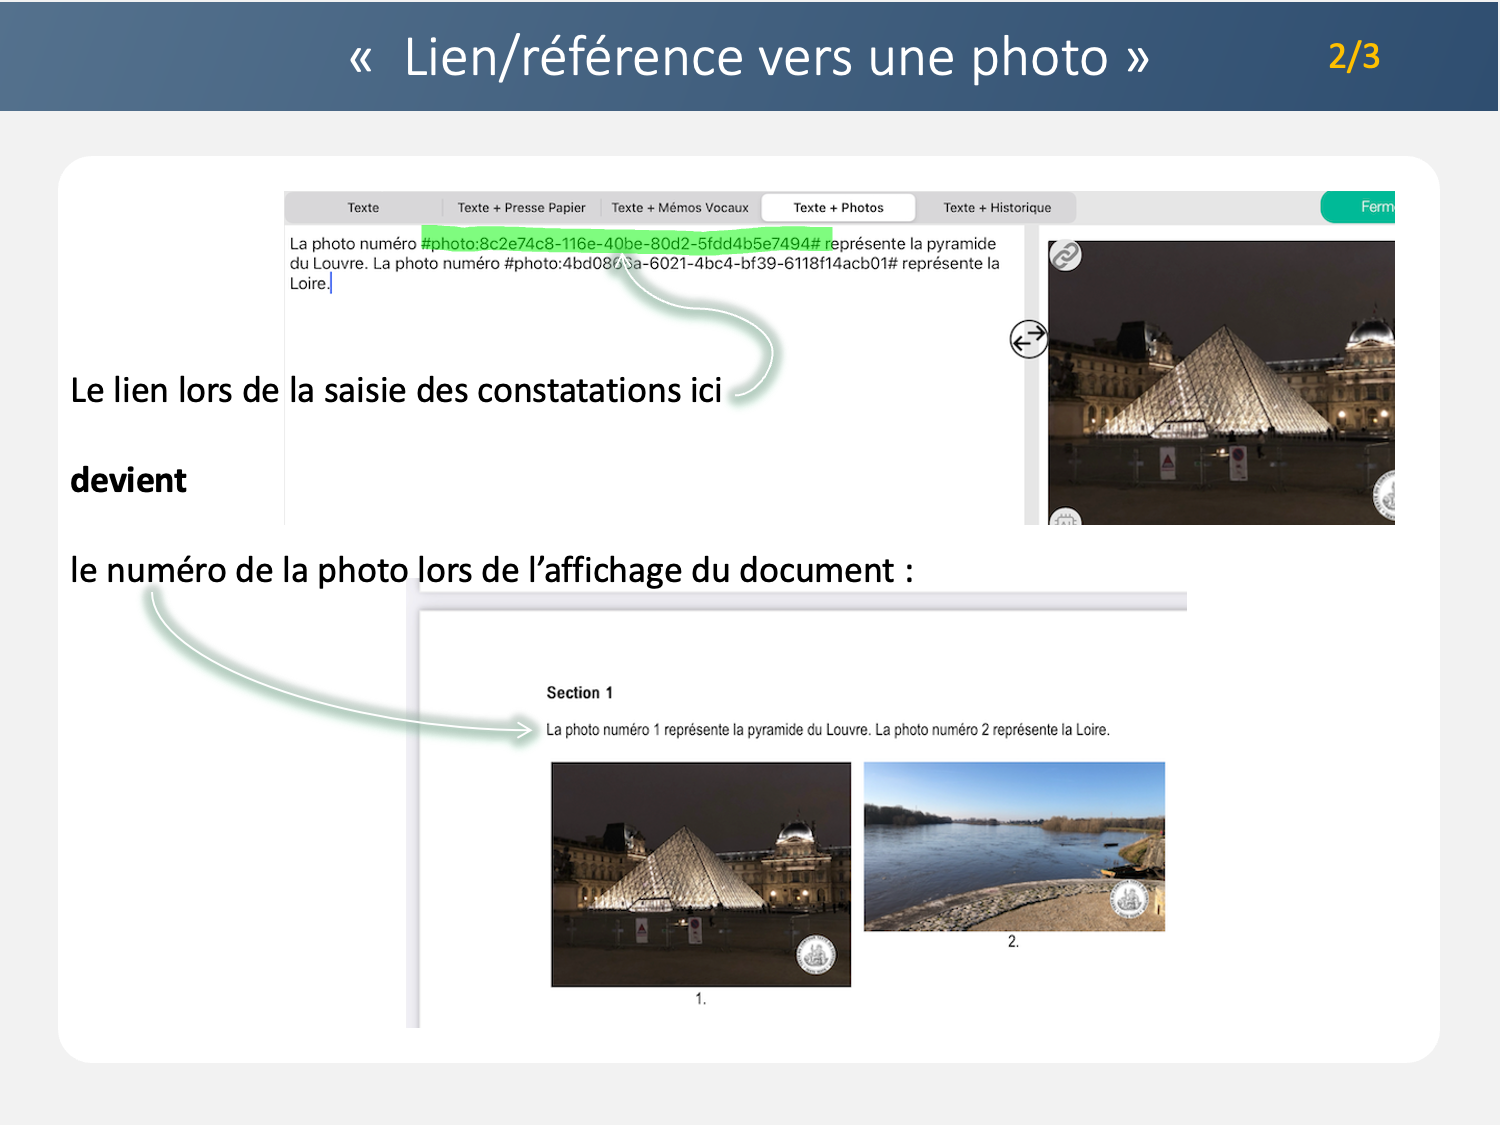Click the chain link icon on the Louvre photo
Screen dimensions: 1500x1125
pyautogui.click(x=1065, y=256)
